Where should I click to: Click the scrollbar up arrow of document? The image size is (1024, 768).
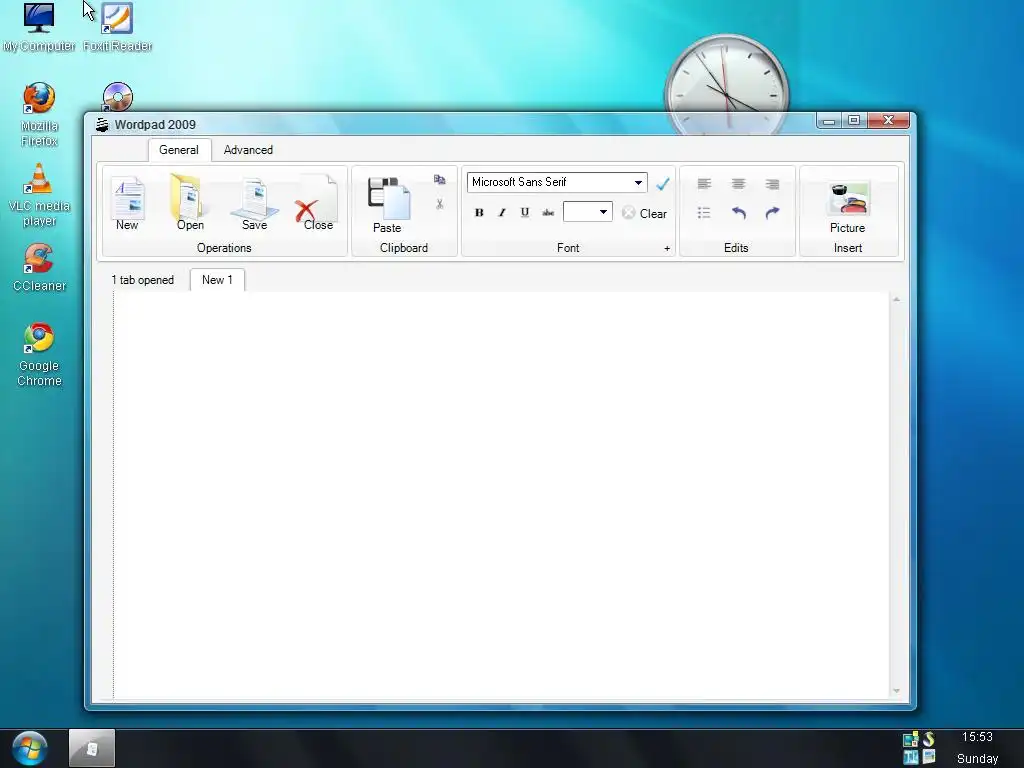tap(897, 299)
